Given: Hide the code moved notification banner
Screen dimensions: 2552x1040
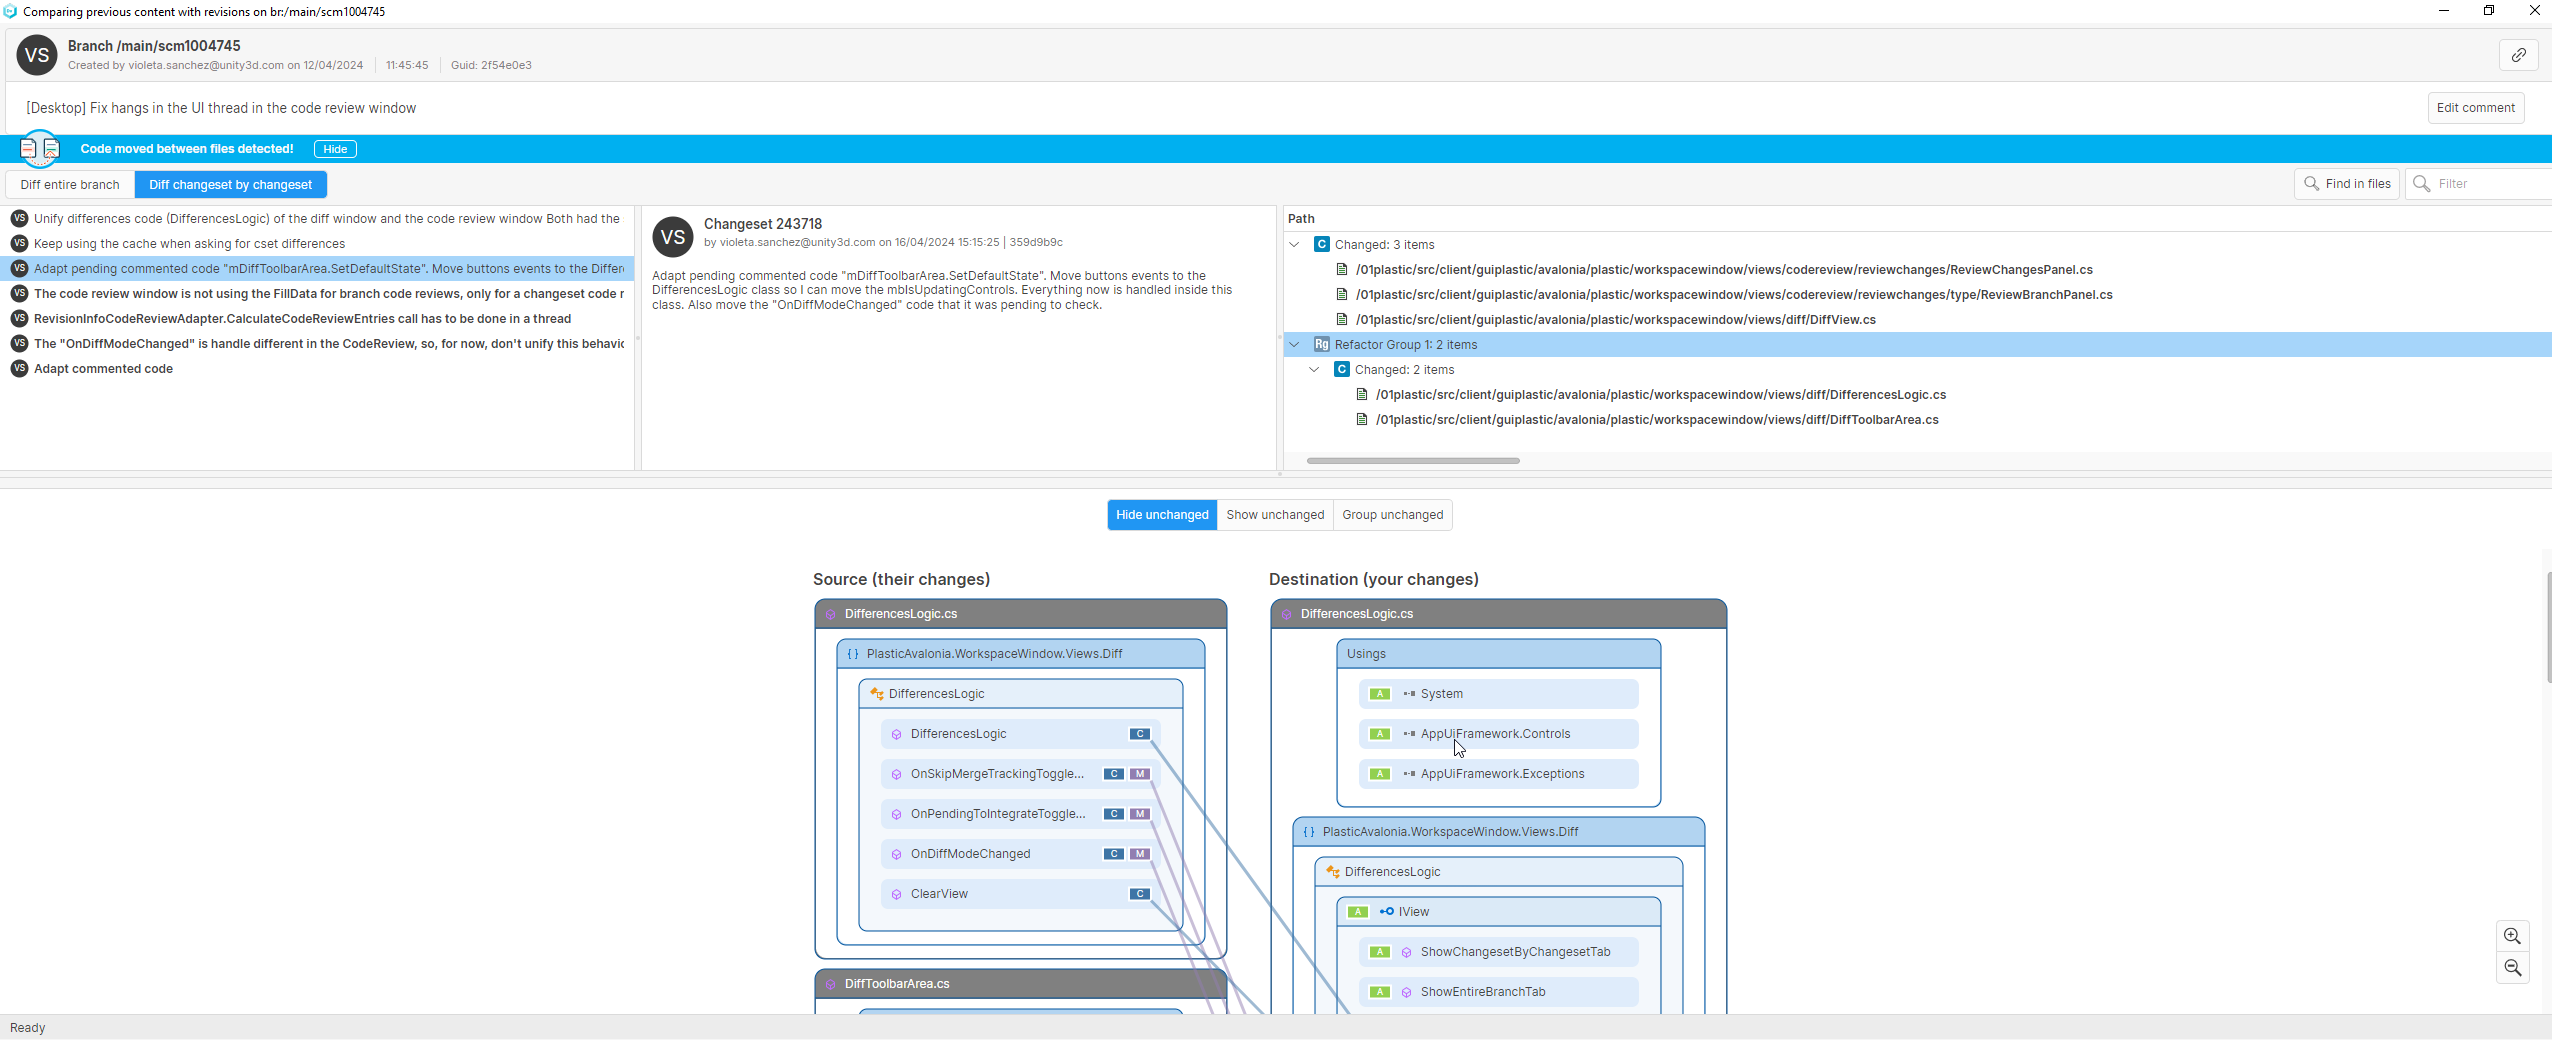Looking at the screenshot, I should [x=334, y=148].
